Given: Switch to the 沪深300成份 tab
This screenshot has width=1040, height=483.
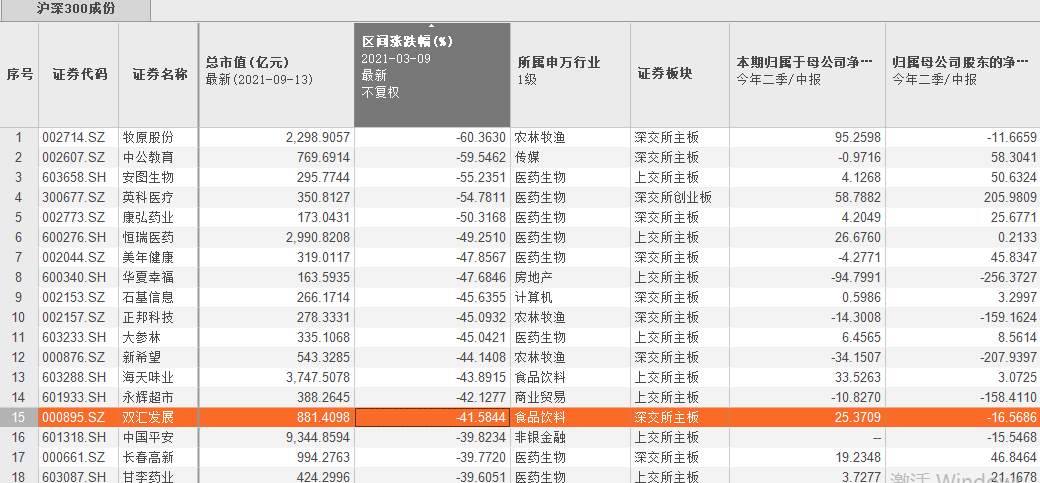Looking at the screenshot, I should point(75,10).
